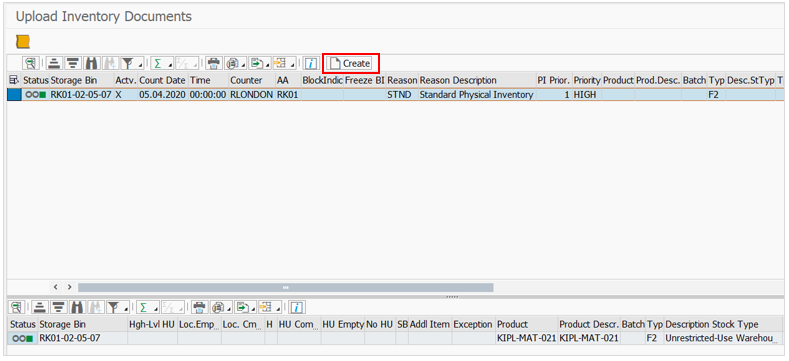The width and height of the screenshot is (789, 361).
Task: Print the upper grid via printer icon
Action: pos(214,63)
